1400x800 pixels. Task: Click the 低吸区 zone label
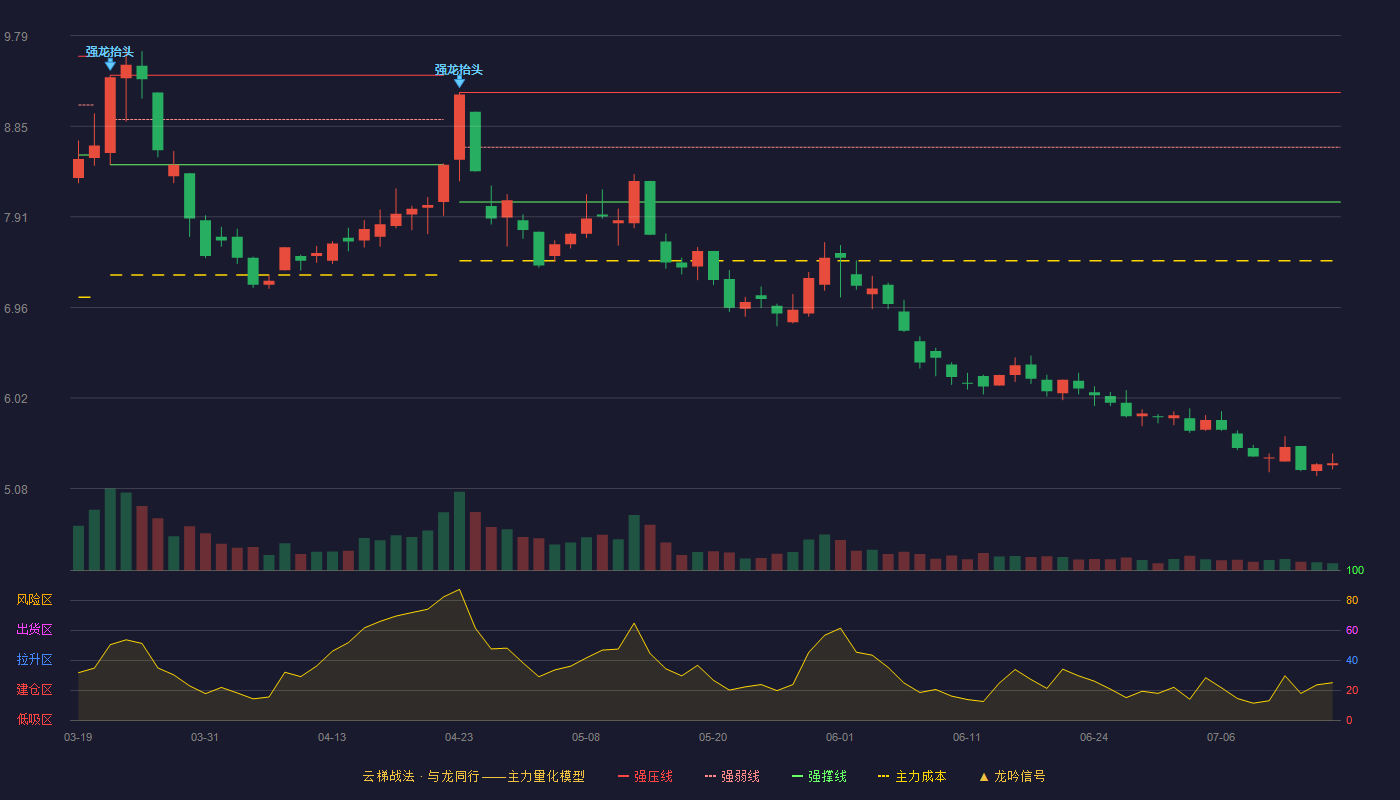35,718
